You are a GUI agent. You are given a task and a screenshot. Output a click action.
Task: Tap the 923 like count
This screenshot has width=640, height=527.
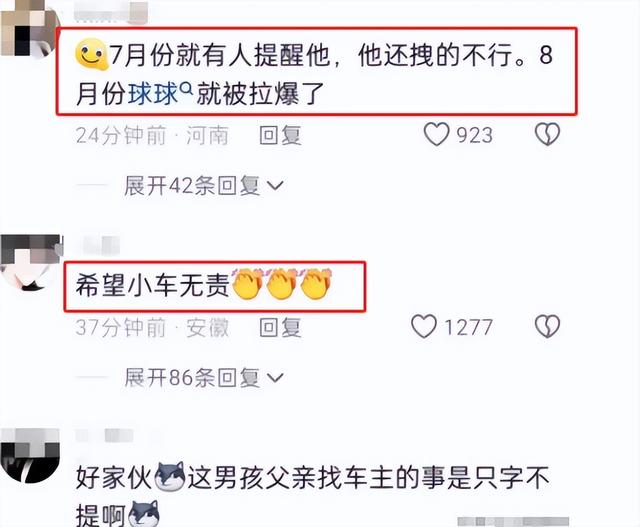[x=474, y=135]
